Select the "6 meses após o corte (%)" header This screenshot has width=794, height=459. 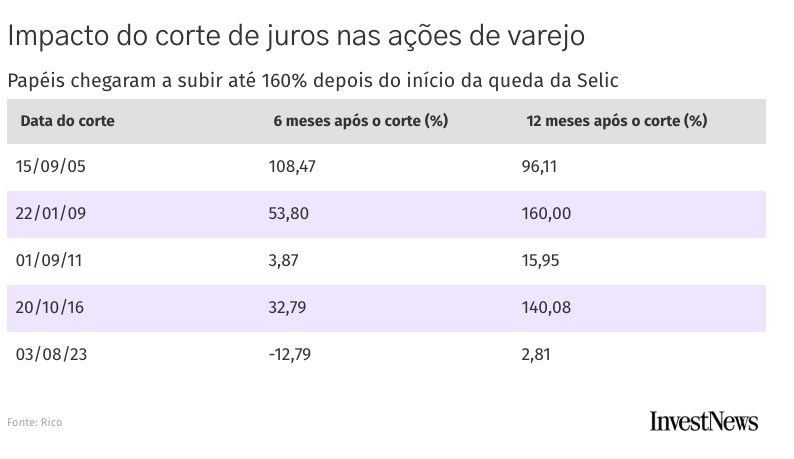tap(360, 121)
